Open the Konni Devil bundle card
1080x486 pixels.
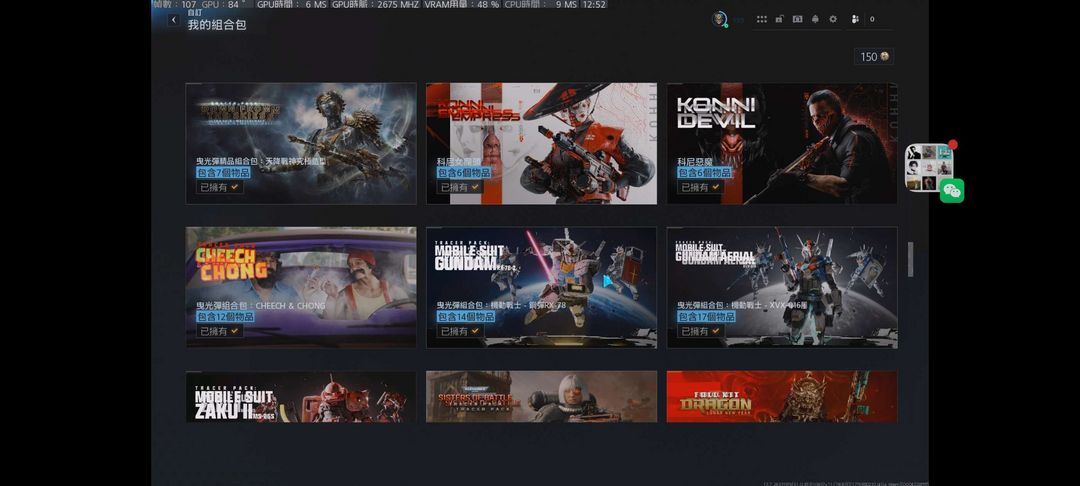coord(782,143)
